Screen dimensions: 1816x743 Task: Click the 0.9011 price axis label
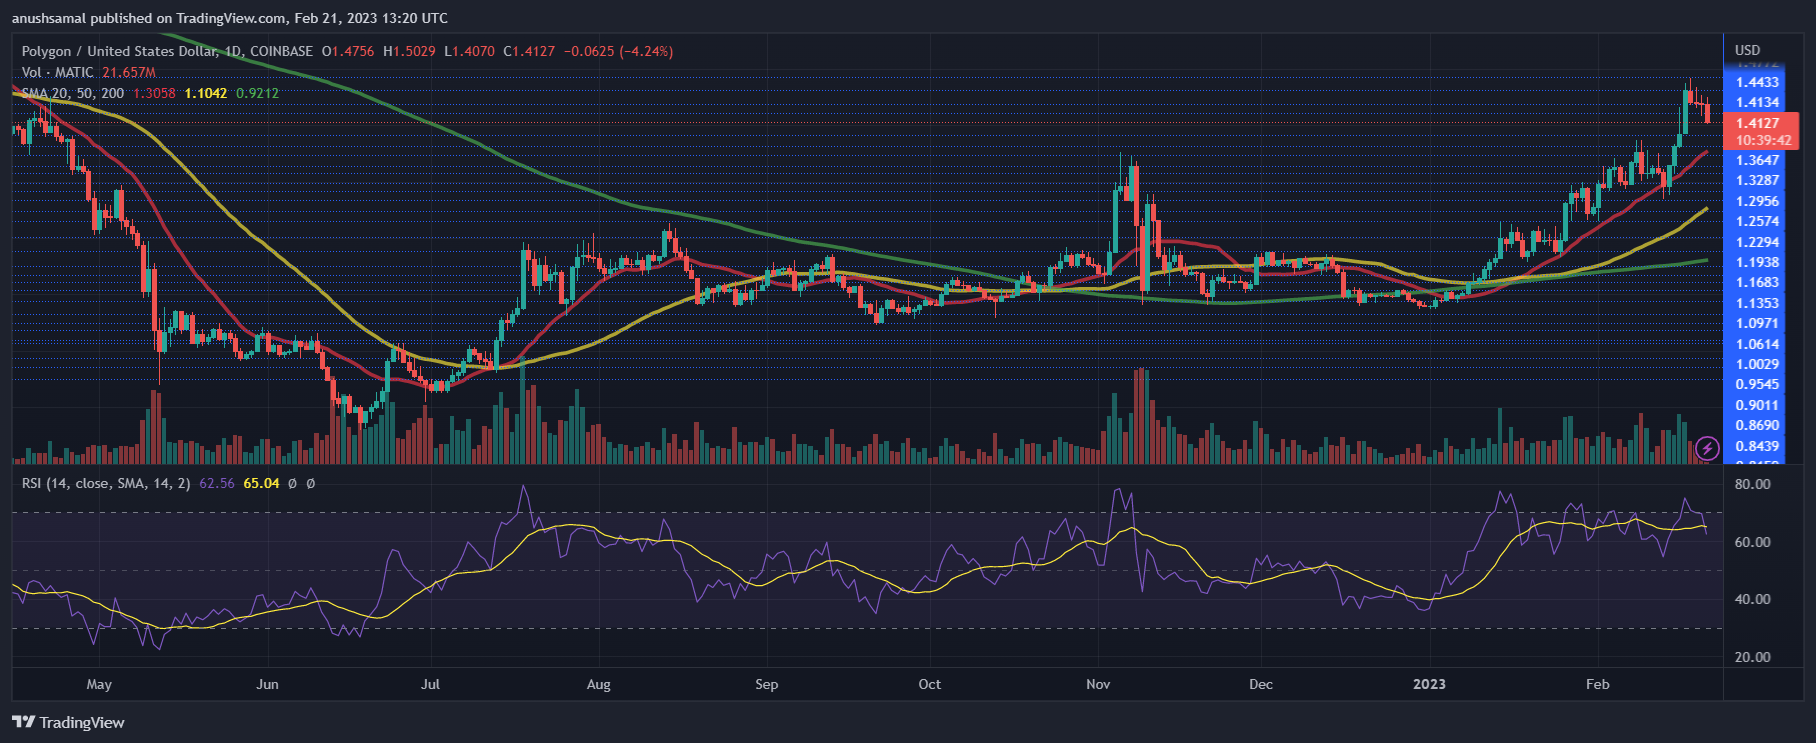pyautogui.click(x=1757, y=406)
